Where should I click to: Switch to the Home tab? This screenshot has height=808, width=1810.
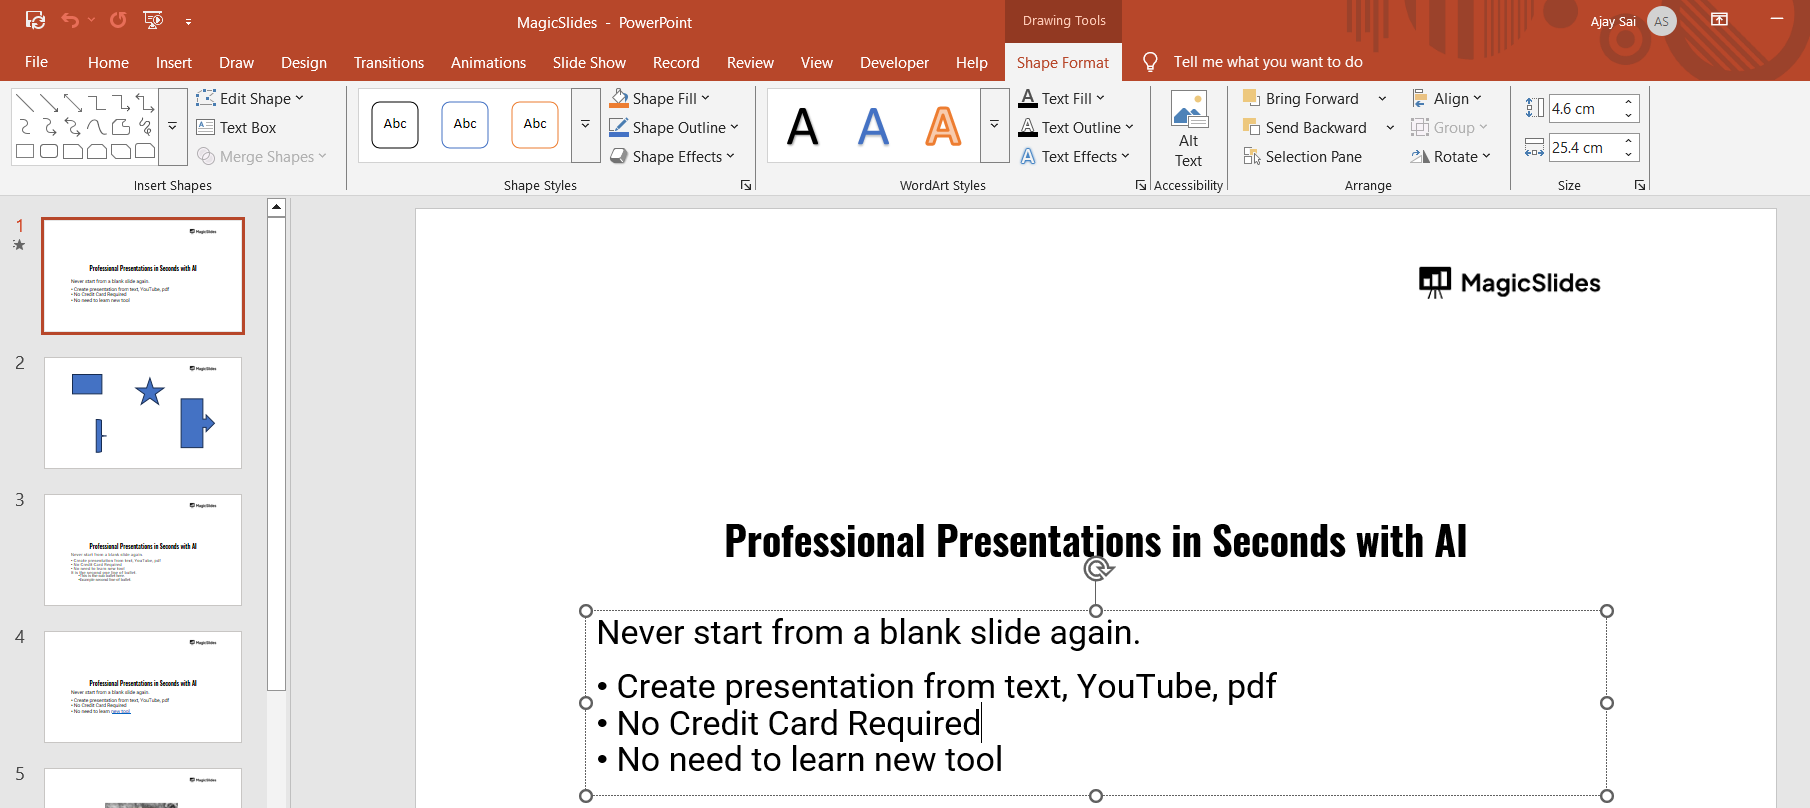point(108,62)
